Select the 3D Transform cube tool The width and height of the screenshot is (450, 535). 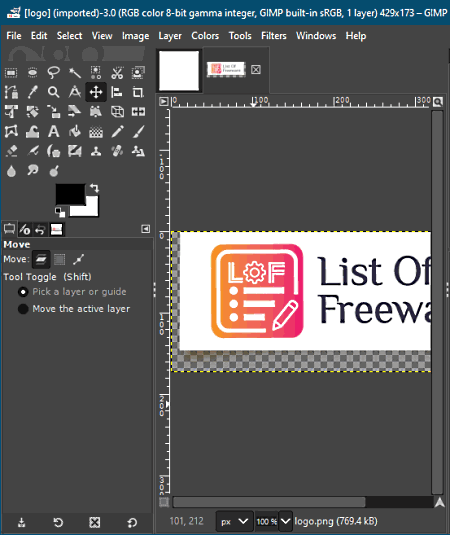(117, 112)
